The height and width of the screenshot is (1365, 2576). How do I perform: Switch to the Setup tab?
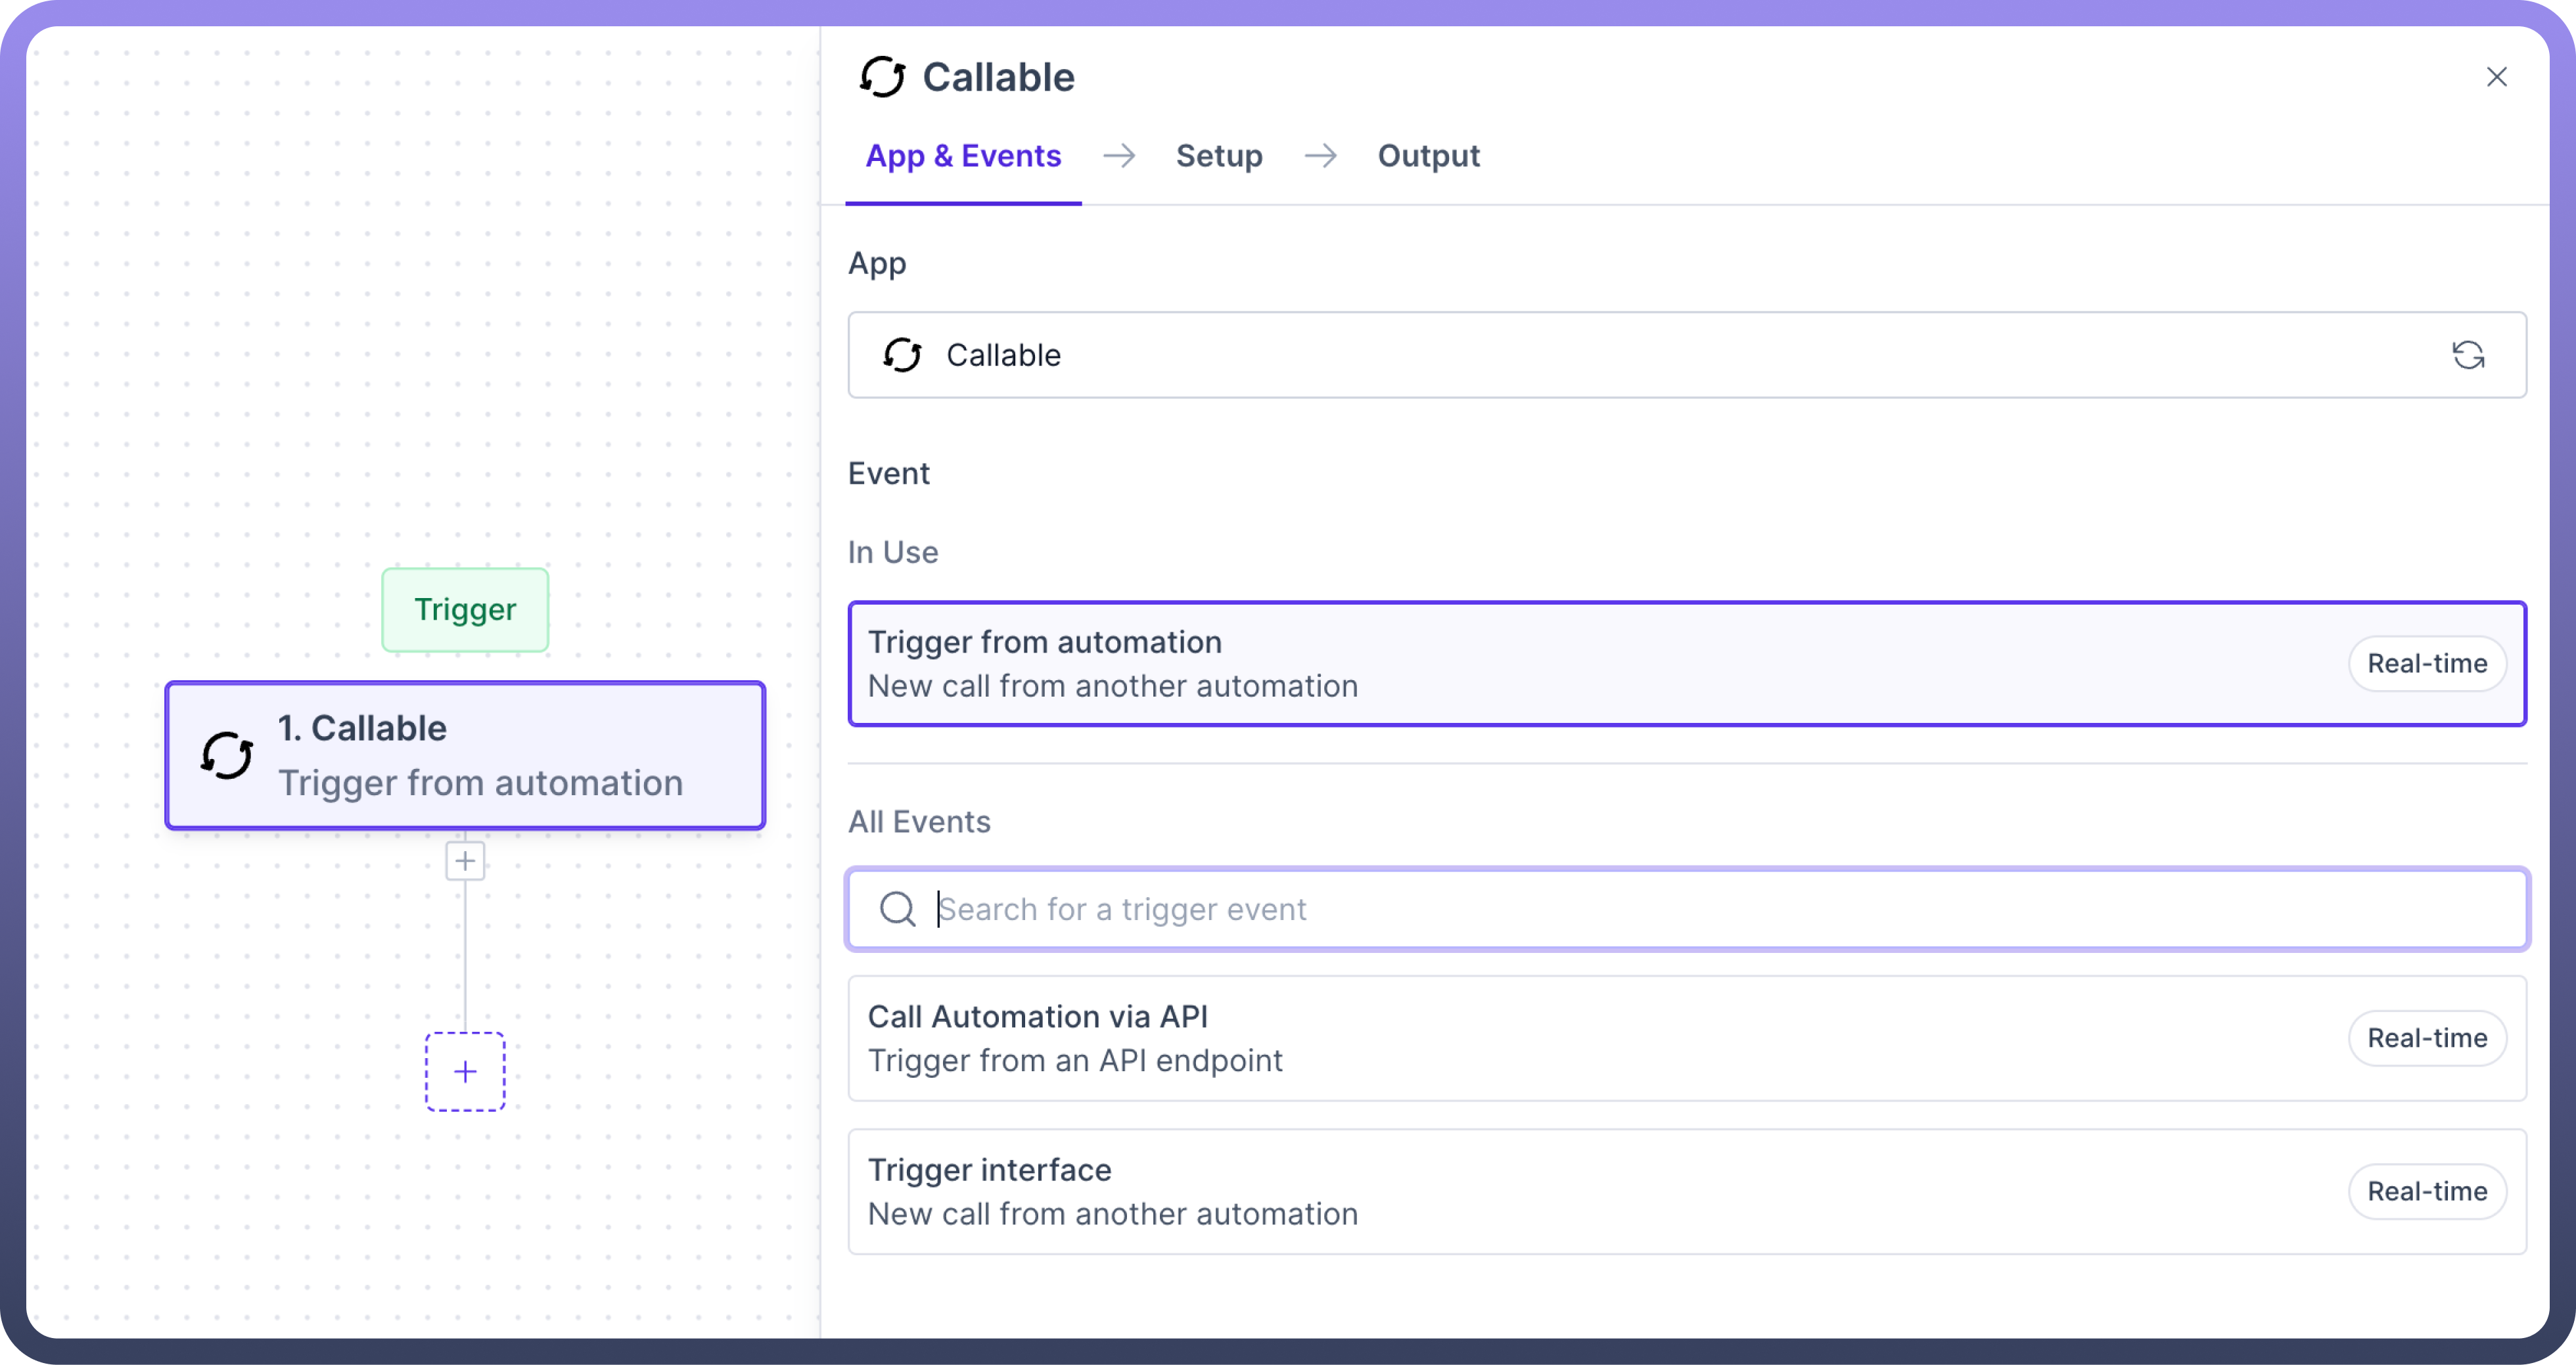click(x=1219, y=156)
